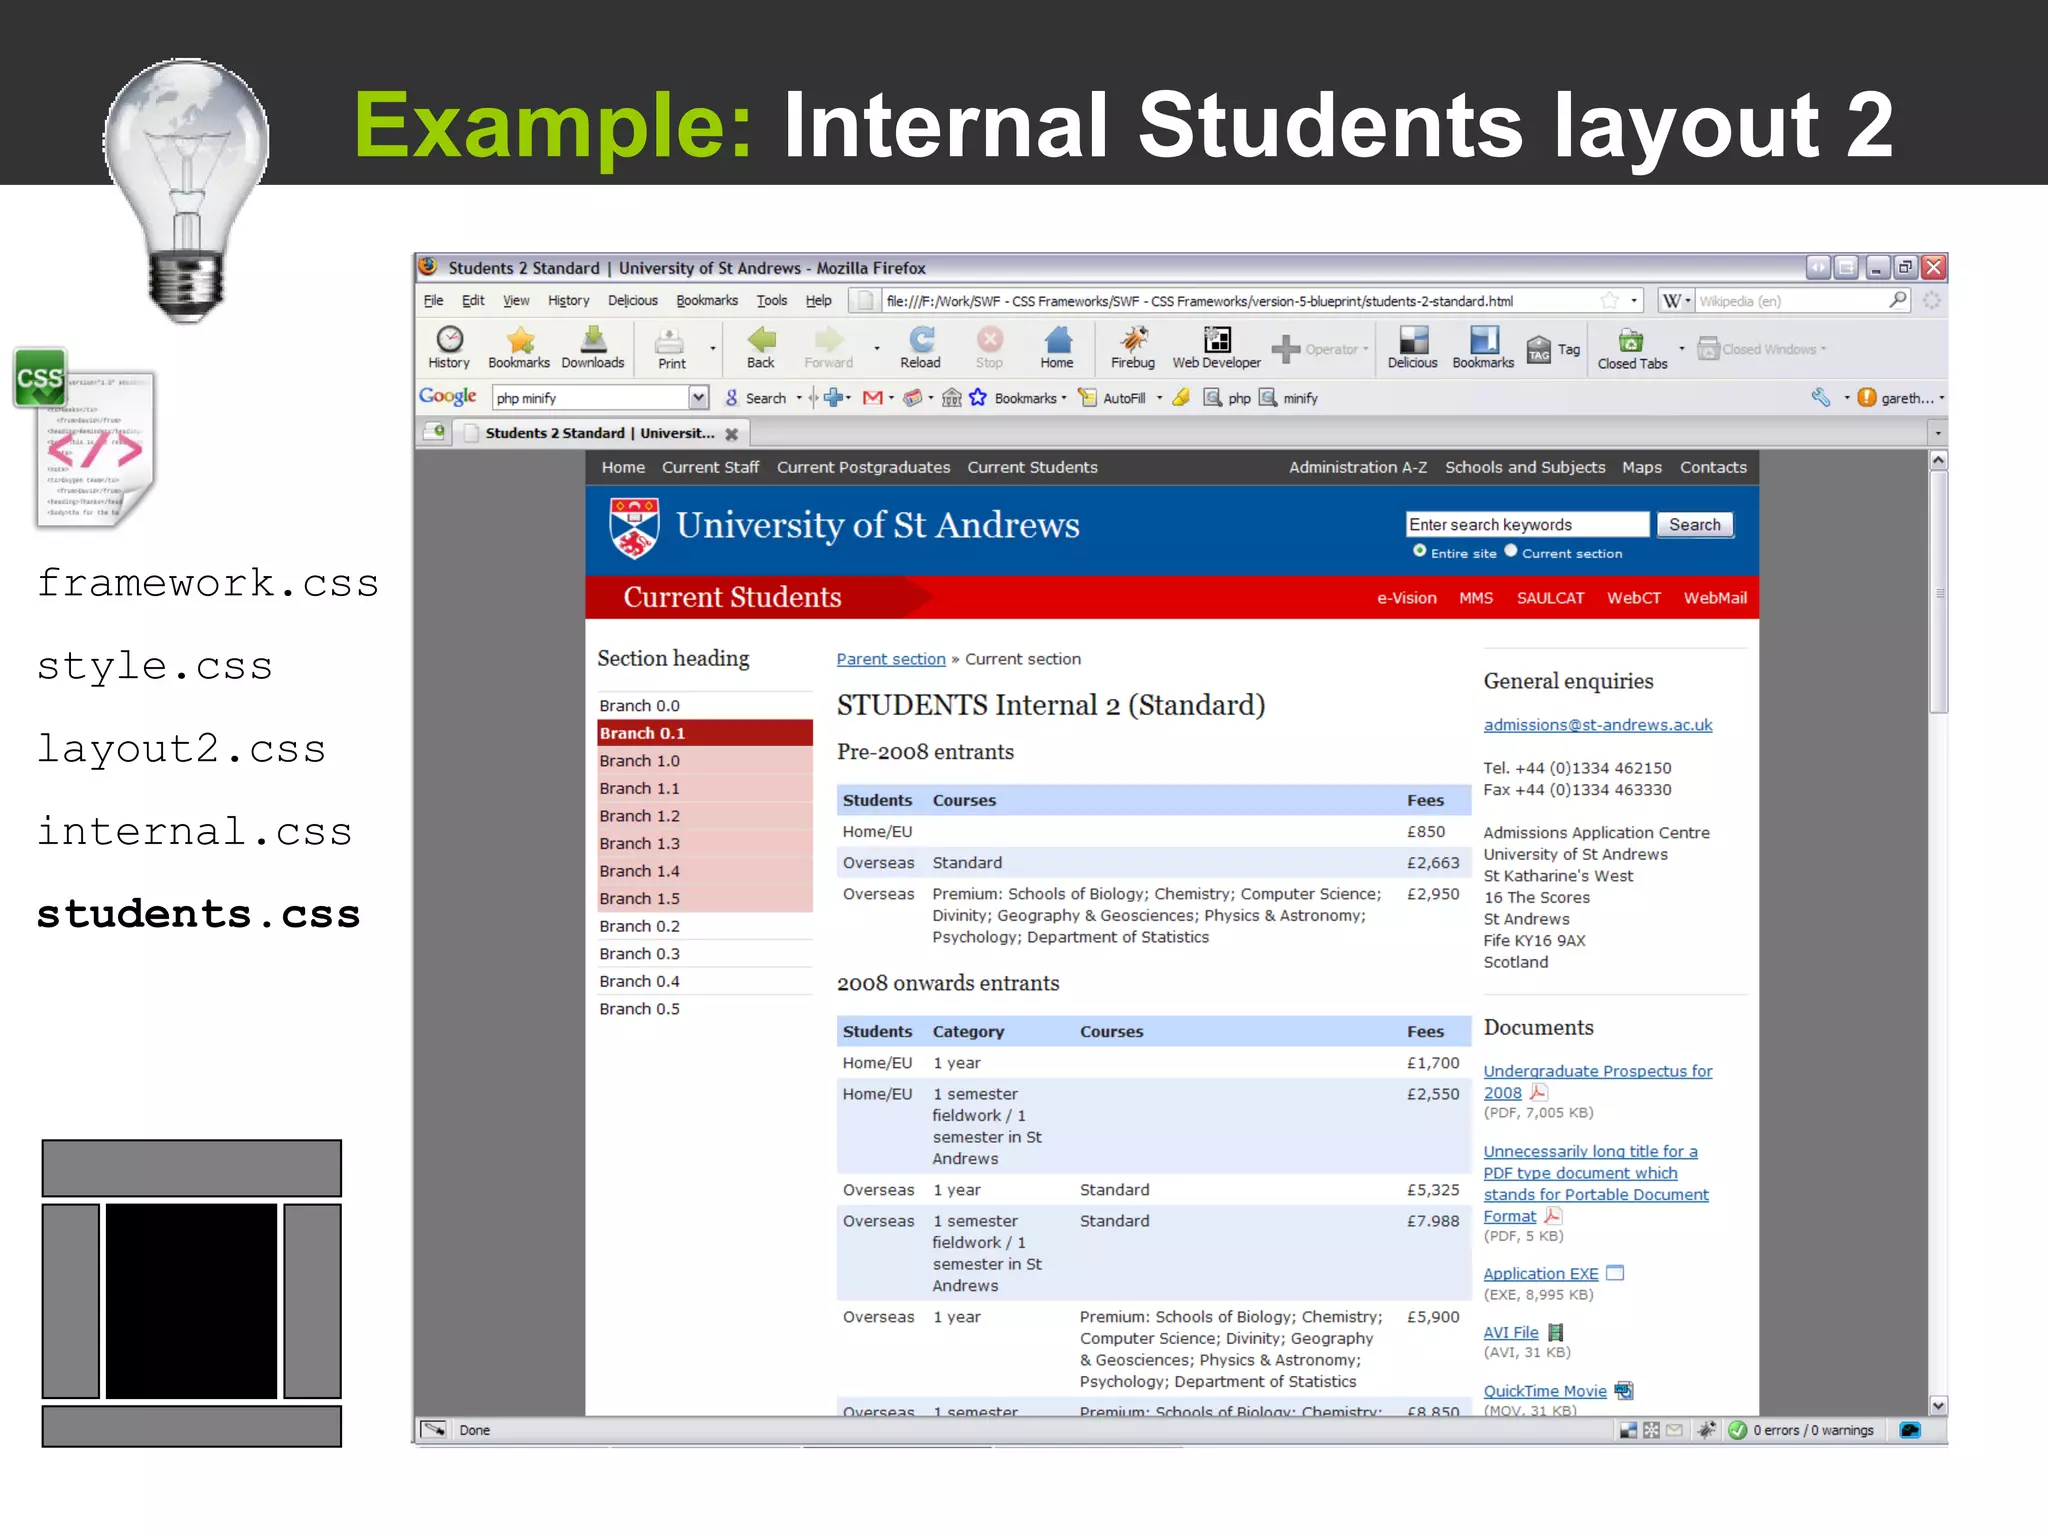
Task: Open the Tools menu
Action: tap(771, 301)
